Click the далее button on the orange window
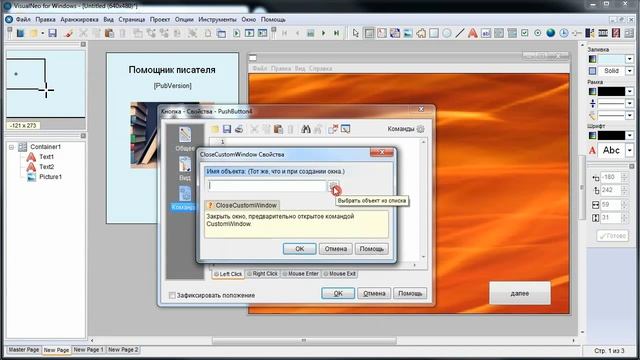Viewport: 640px width, 360px height. click(520, 293)
